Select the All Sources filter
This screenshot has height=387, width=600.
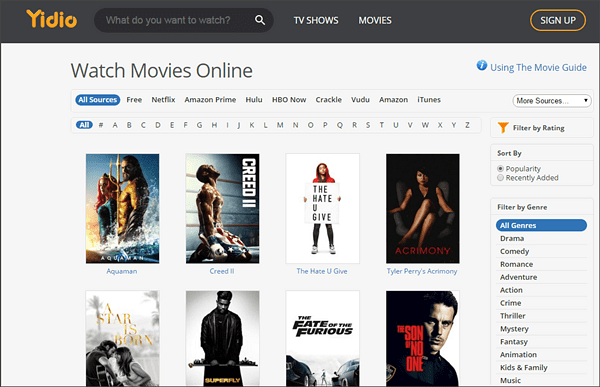[x=98, y=100]
